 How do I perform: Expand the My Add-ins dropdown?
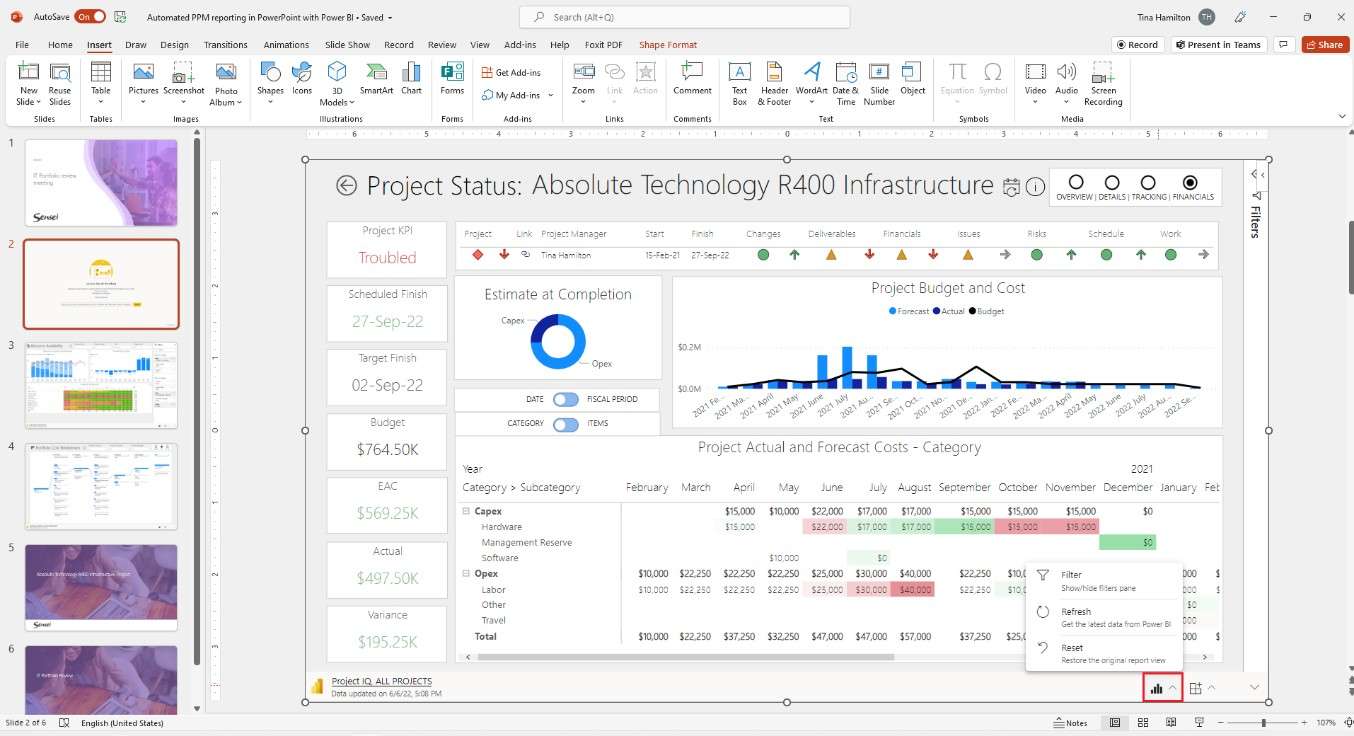(x=550, y=96)
